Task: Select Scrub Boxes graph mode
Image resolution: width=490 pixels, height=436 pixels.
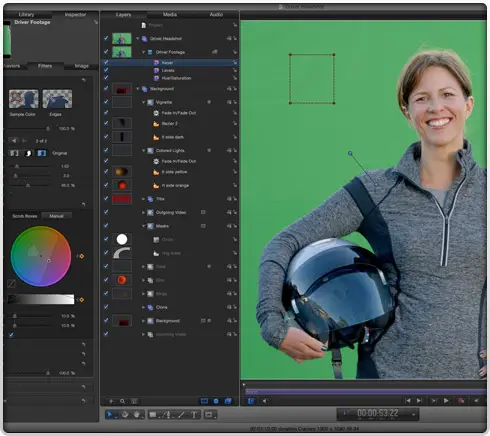Action: (25, 216)
